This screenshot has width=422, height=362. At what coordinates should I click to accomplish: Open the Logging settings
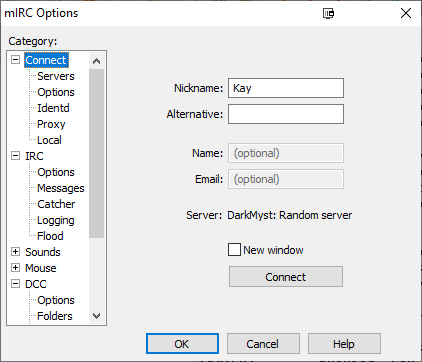tap(56, 220)
